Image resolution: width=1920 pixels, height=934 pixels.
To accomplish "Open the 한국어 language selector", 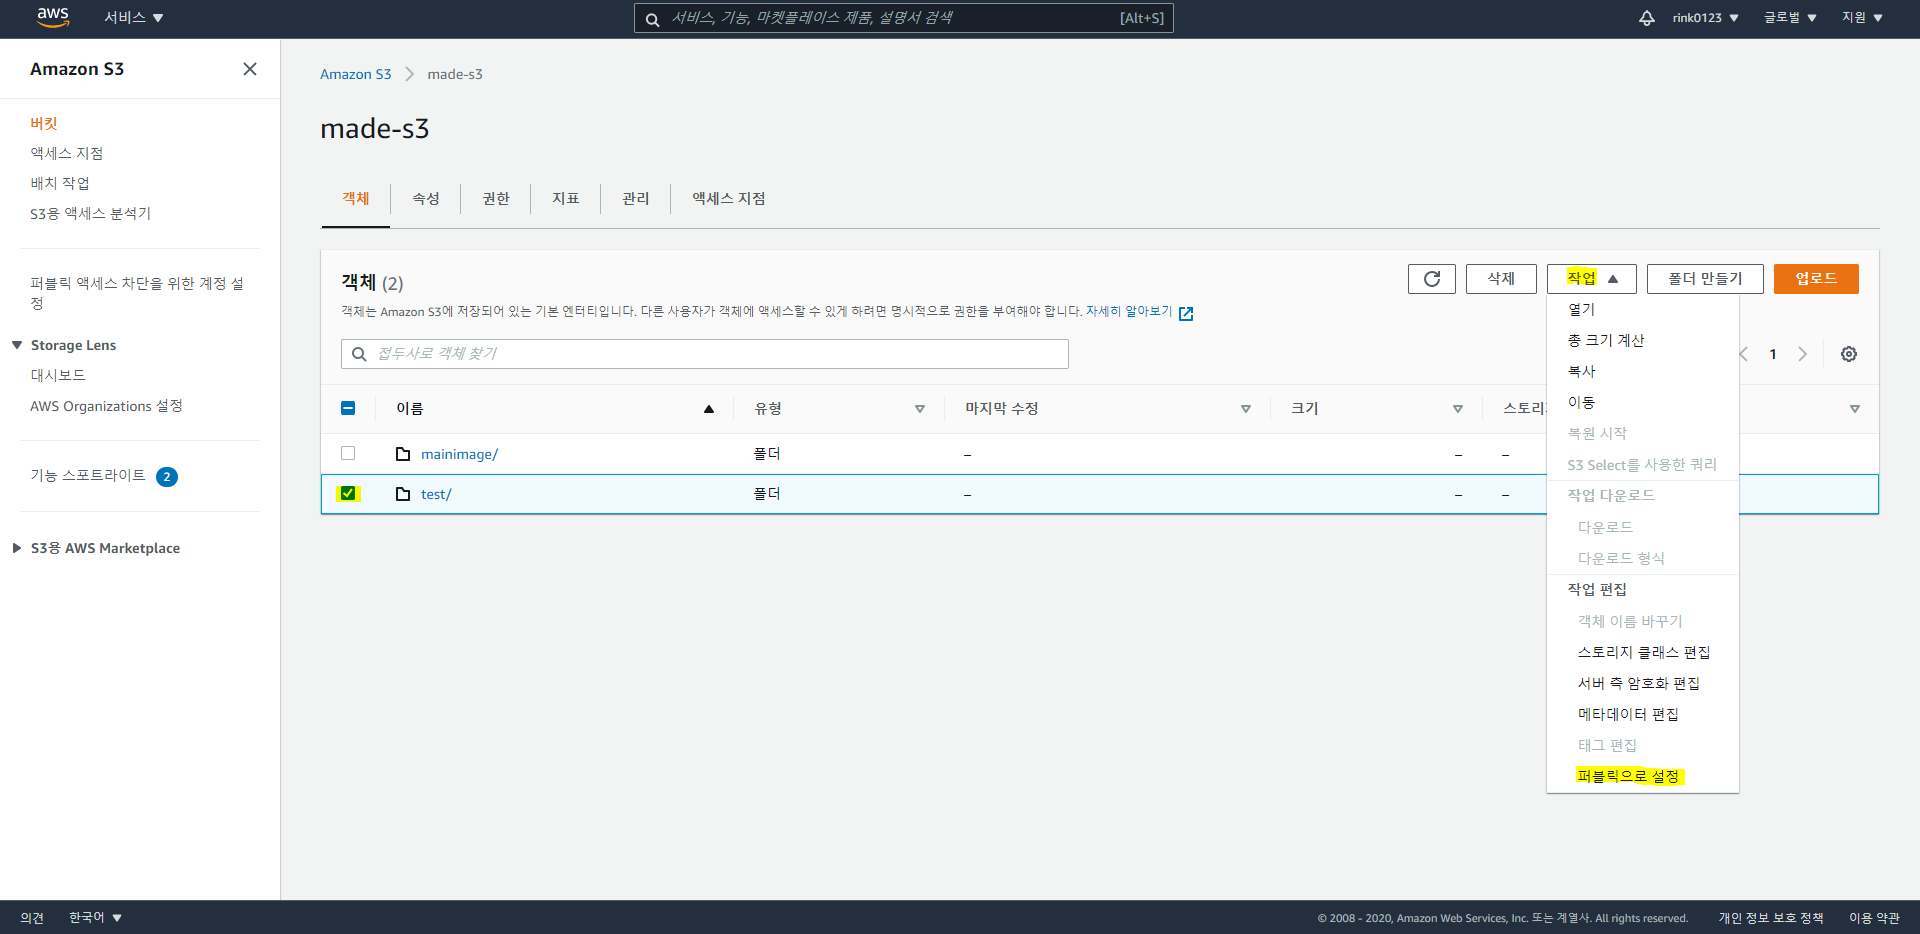I will point(95,917).
